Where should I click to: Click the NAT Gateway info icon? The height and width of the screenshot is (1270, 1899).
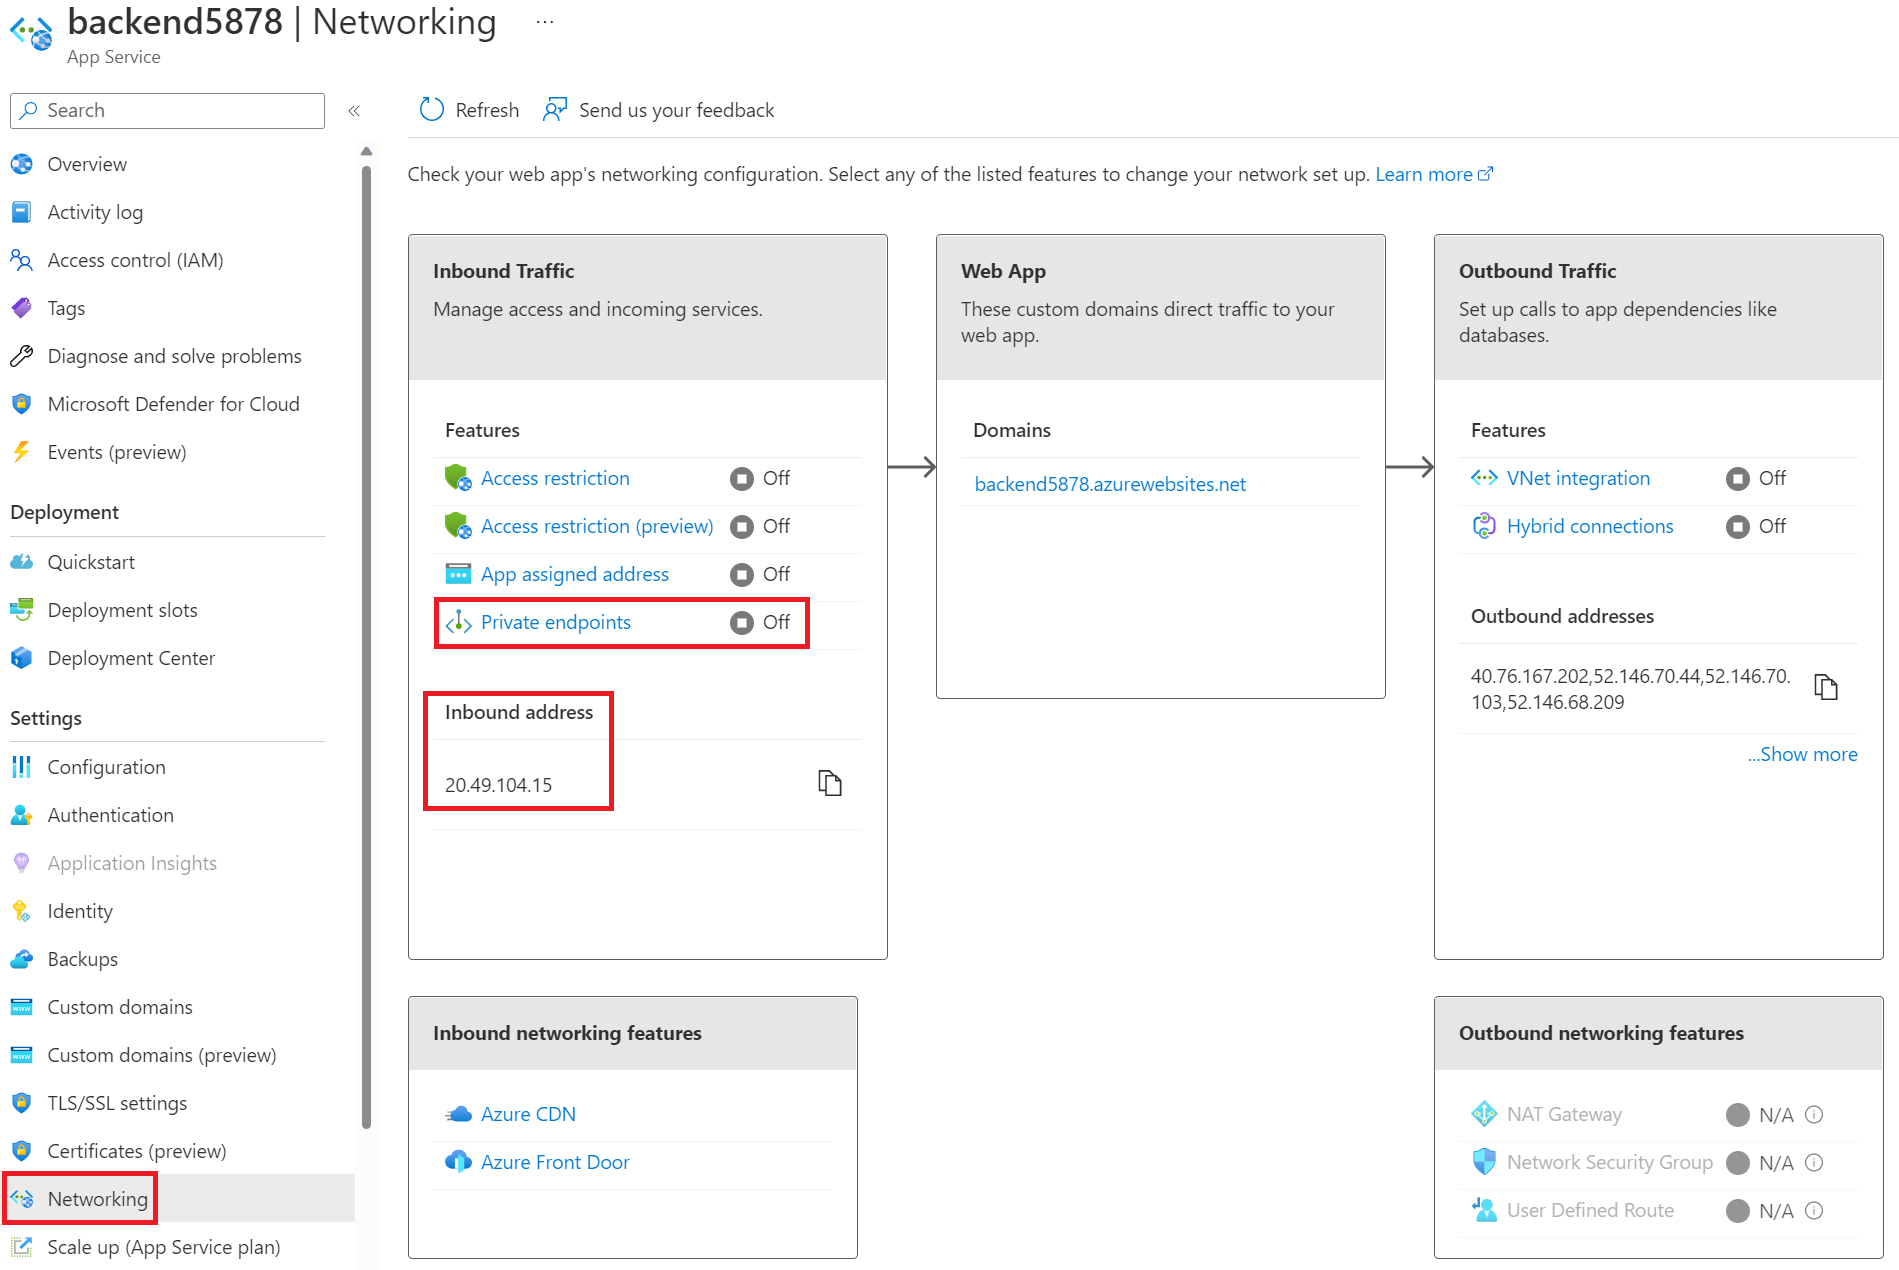[x=1814, y=1114]
